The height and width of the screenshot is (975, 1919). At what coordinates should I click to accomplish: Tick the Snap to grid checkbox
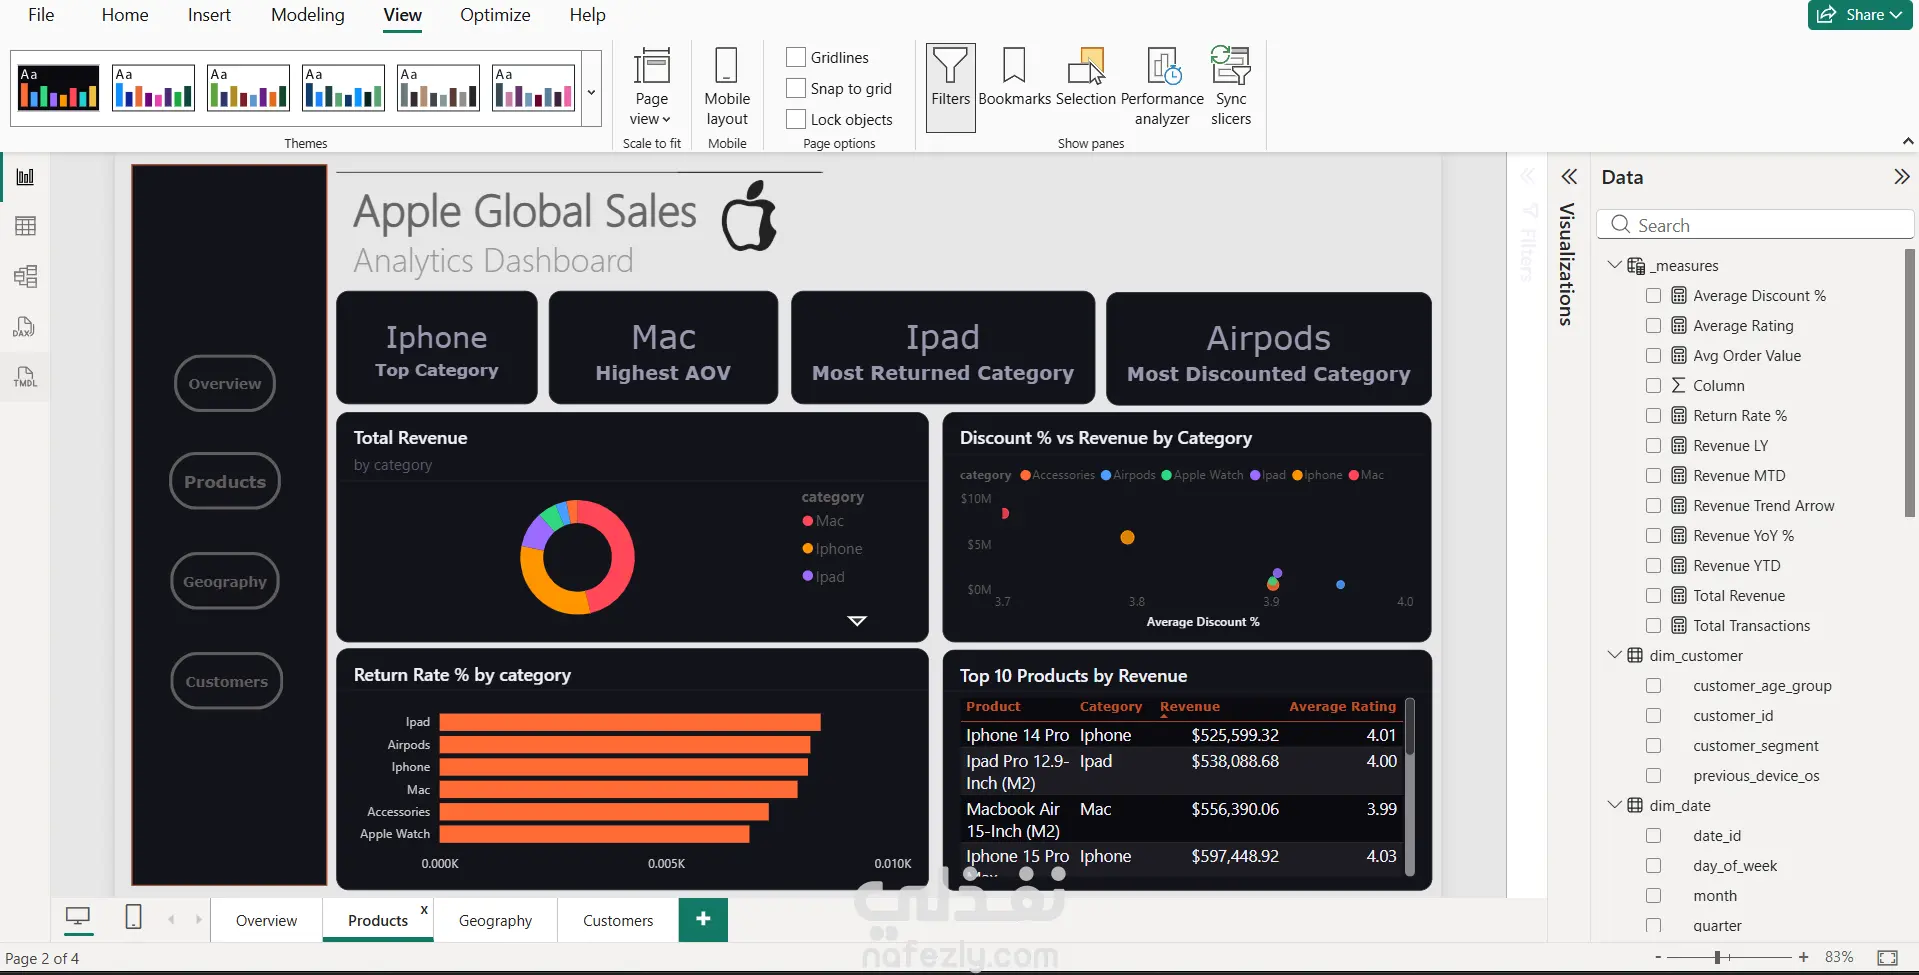pos(796,88)
